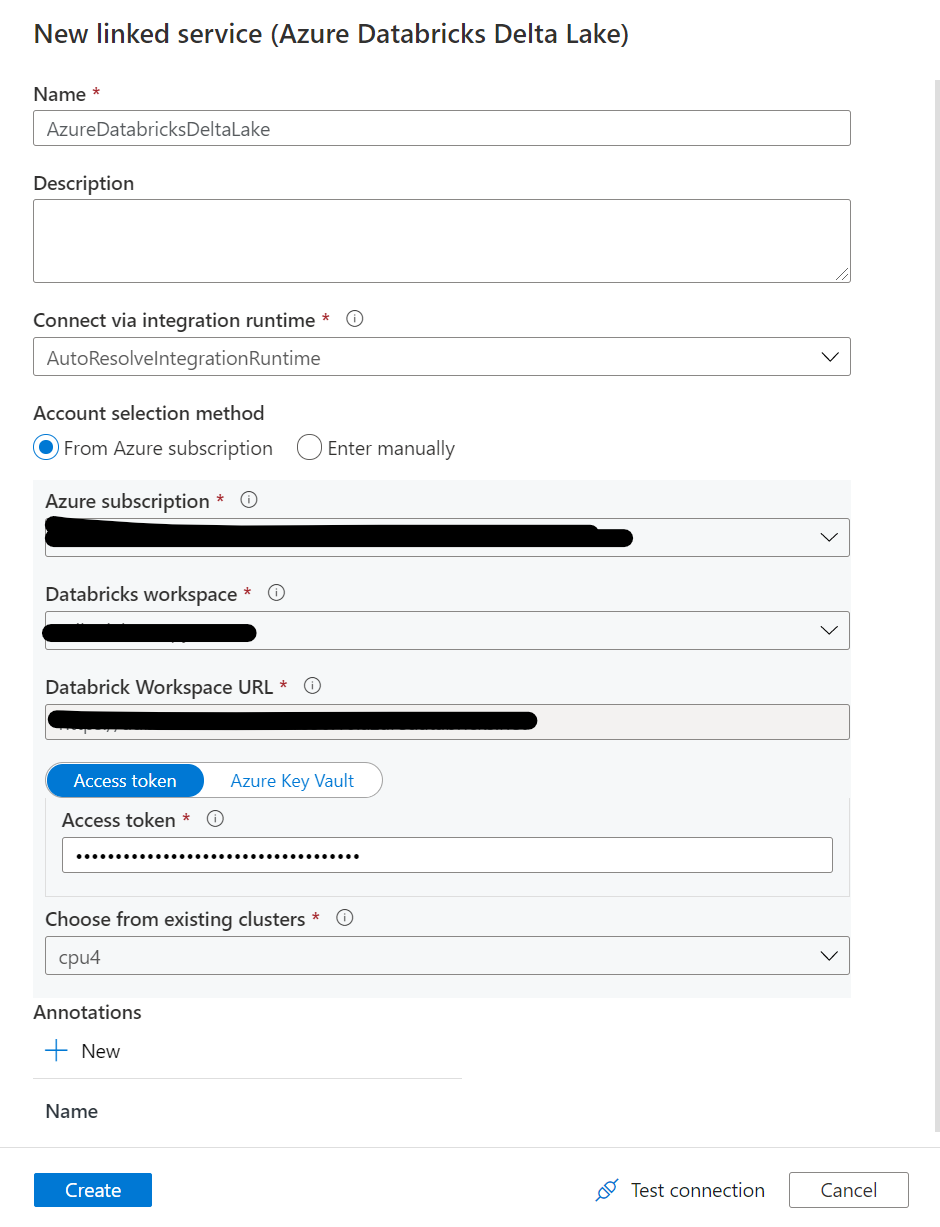Open the integration runtime dropdown
The image size is (940, 1227).
coord(441,357)
